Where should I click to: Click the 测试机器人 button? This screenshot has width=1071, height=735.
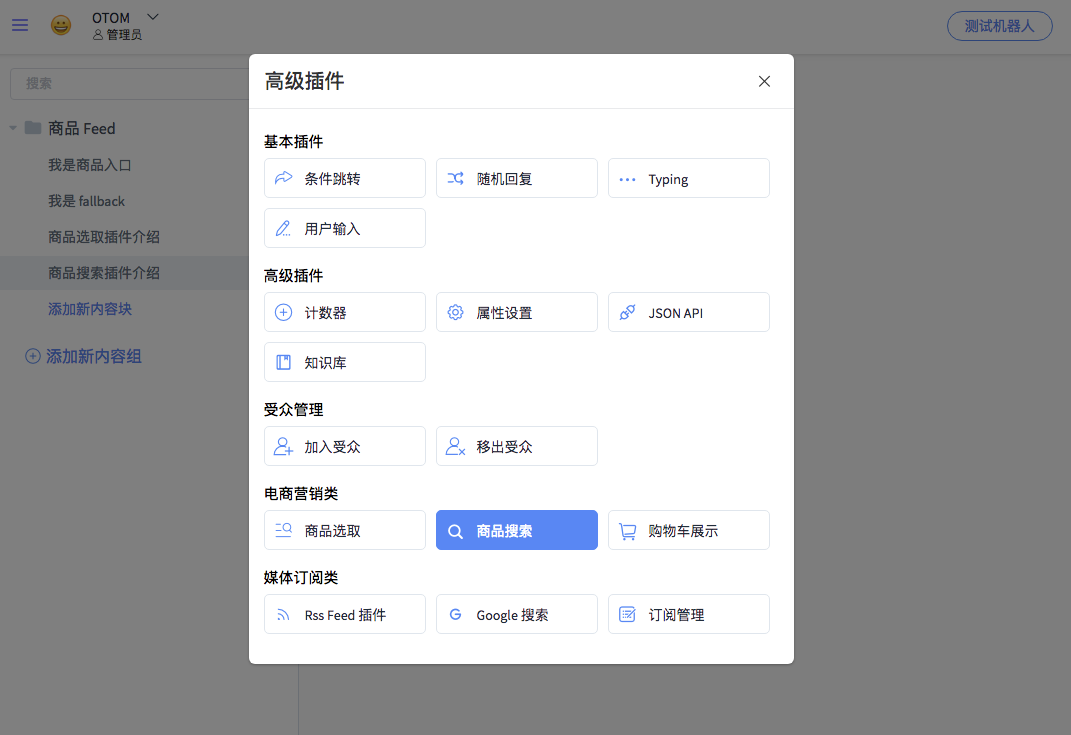pyautogui.click(x=999, y=26)
